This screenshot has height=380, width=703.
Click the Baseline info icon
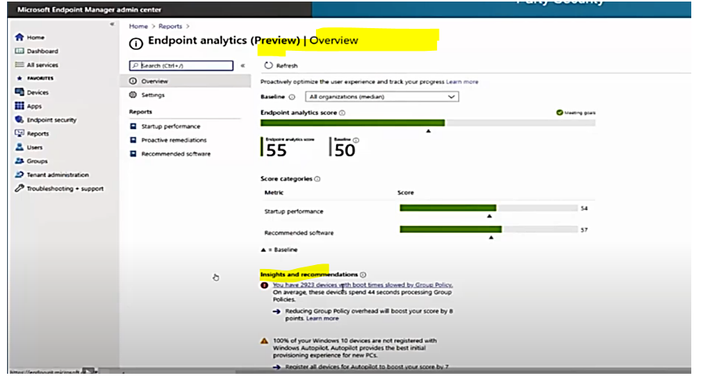[x=292, y=97]
